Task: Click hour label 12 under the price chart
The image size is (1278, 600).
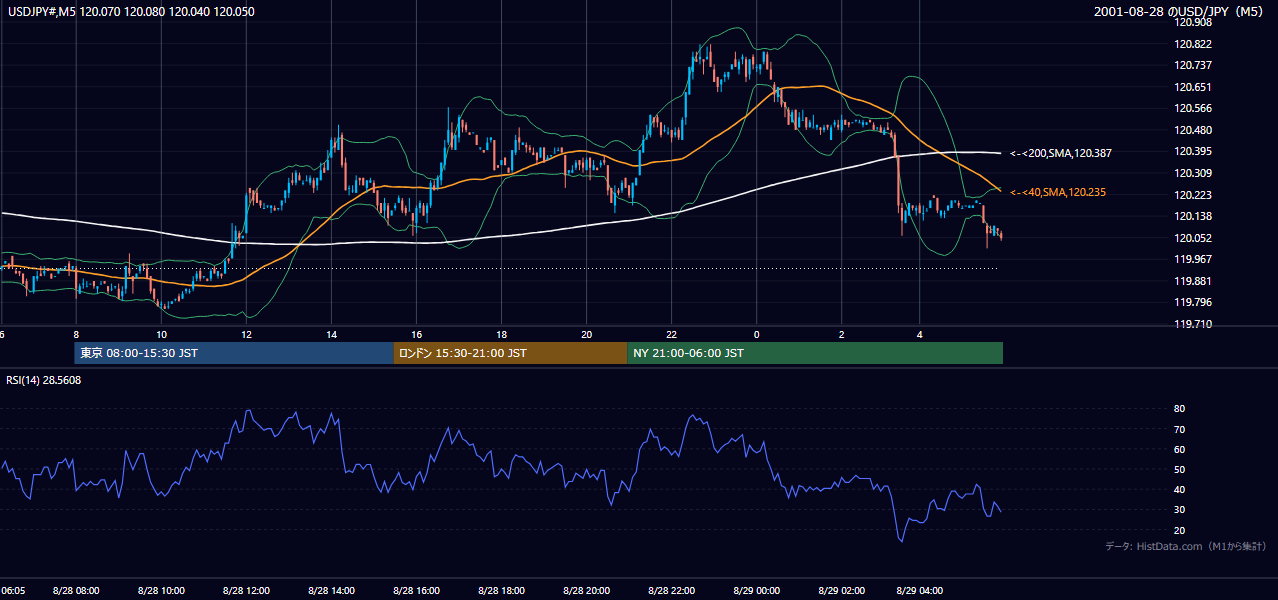Action: click(246, 334)
